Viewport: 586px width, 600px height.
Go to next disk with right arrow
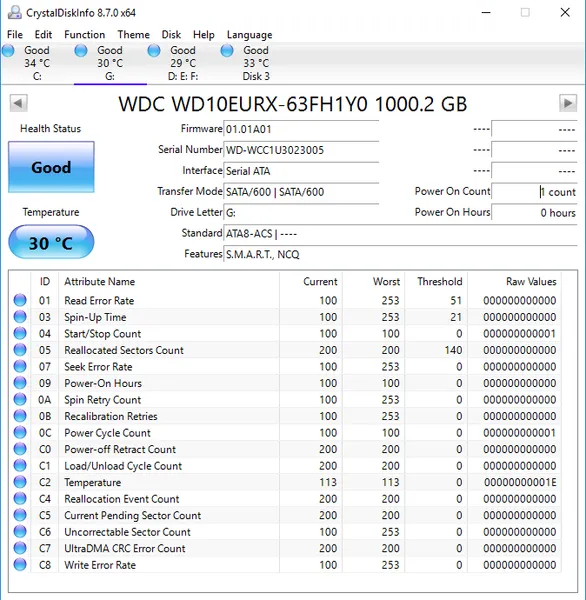pos(568,103)
